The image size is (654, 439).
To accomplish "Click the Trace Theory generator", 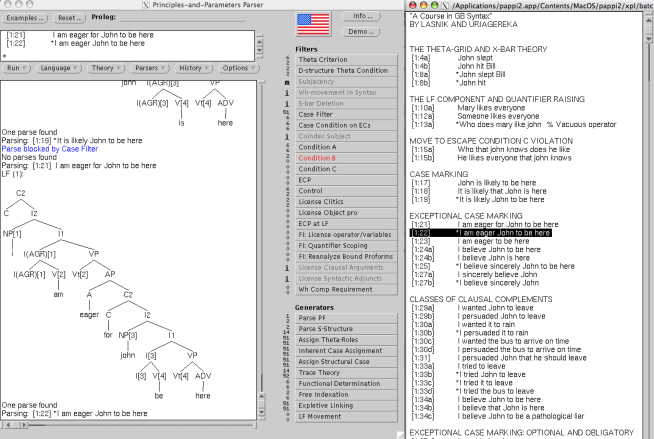I will (x=346, y=373).
